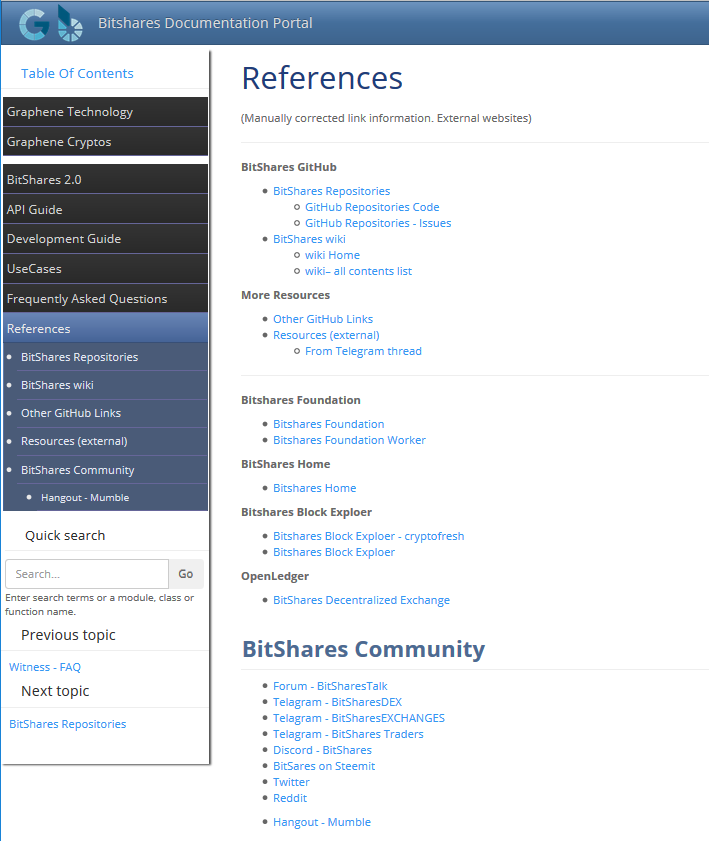This screenshot has height=841, width=709.
Task: Open Forum - BitSharesTalk link
Action: click(330, 686)
